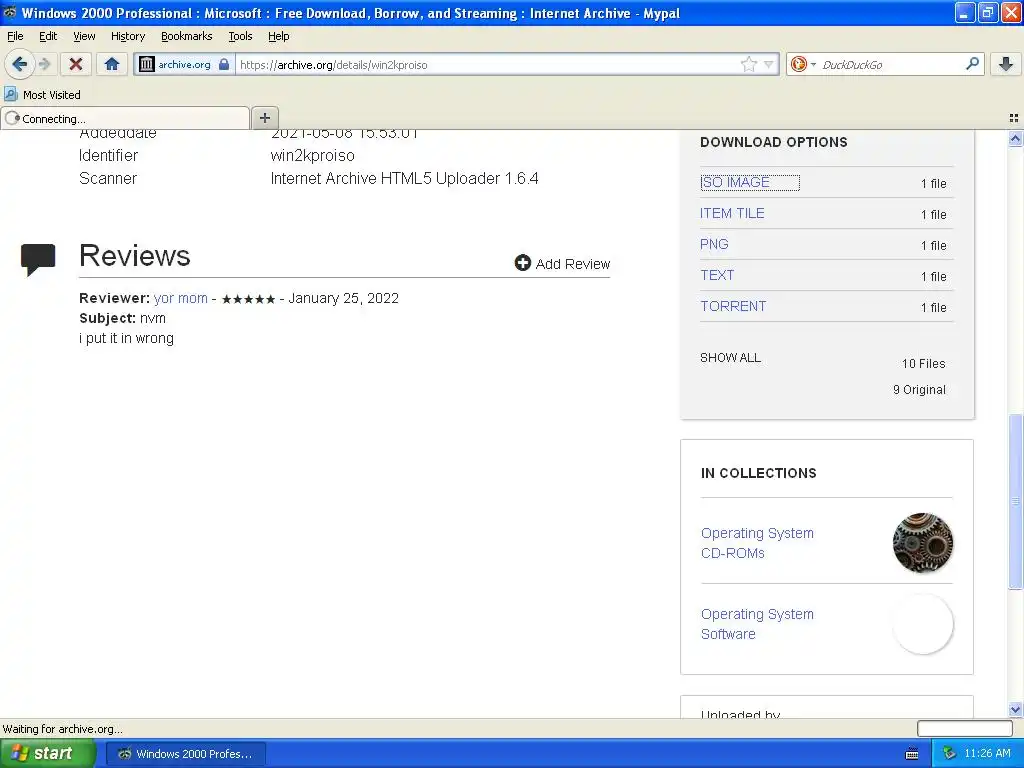Click the padlock security icon
This screenshot has width=1024, height=768.
coord(224,64)
